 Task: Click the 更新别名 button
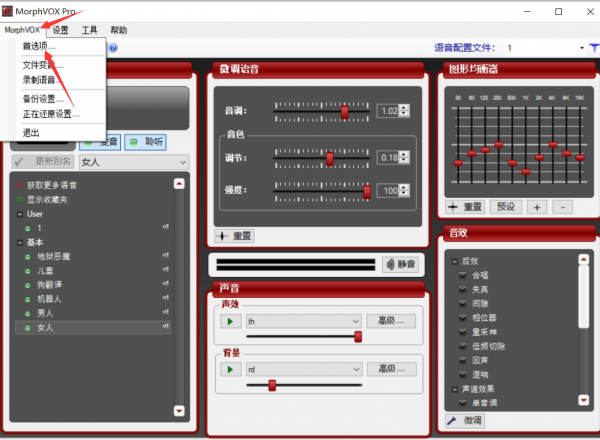coord(42,161)
